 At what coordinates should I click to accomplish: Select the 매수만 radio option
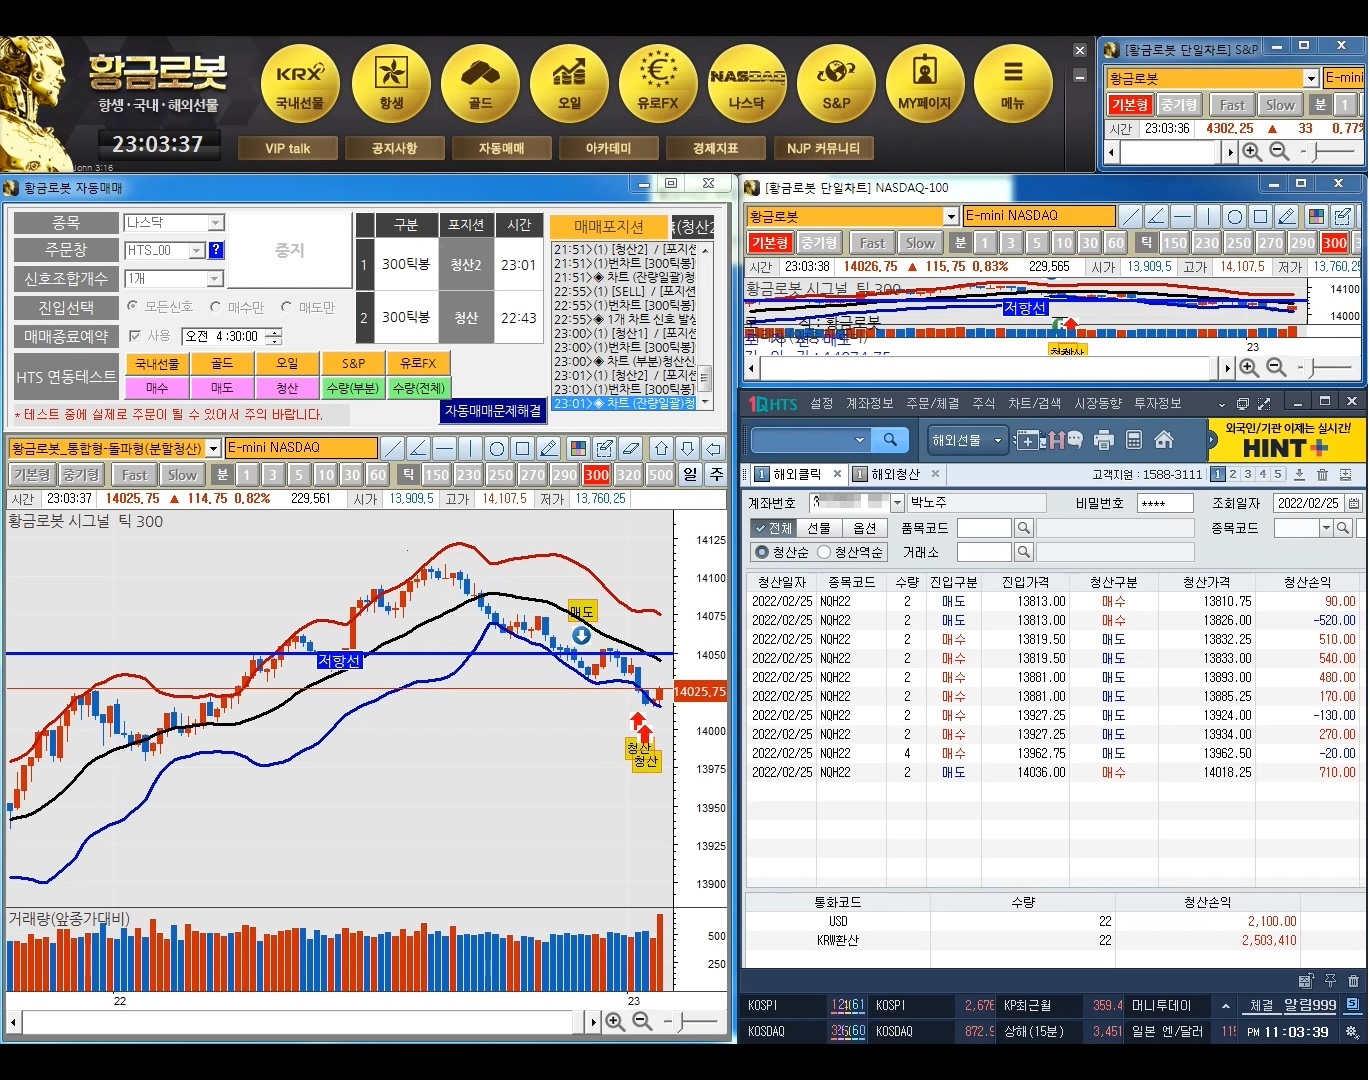216,307
